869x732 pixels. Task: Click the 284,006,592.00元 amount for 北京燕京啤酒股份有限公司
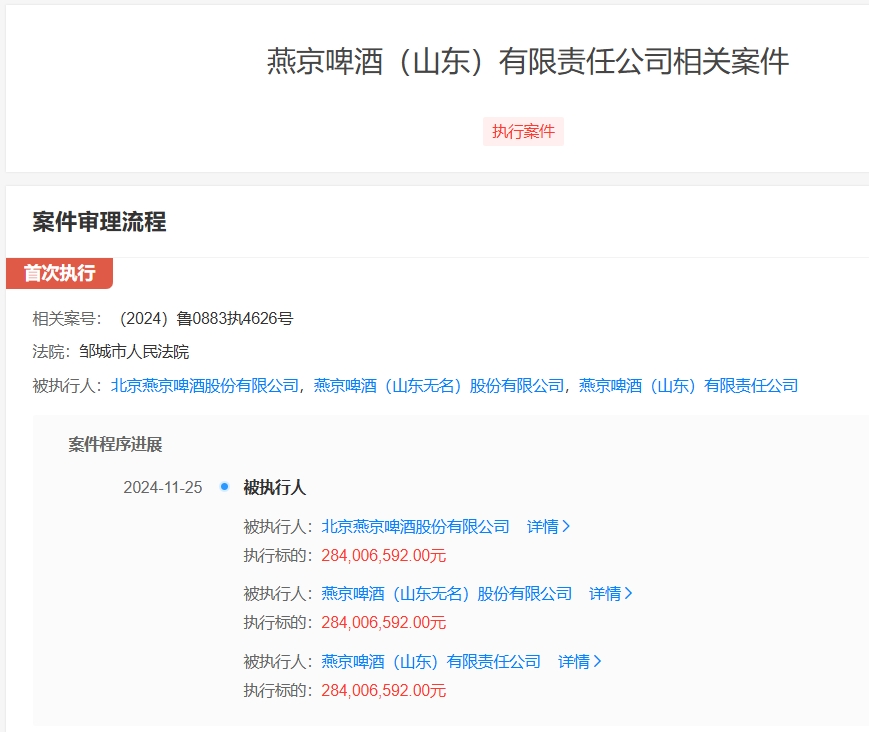point(384,556)
